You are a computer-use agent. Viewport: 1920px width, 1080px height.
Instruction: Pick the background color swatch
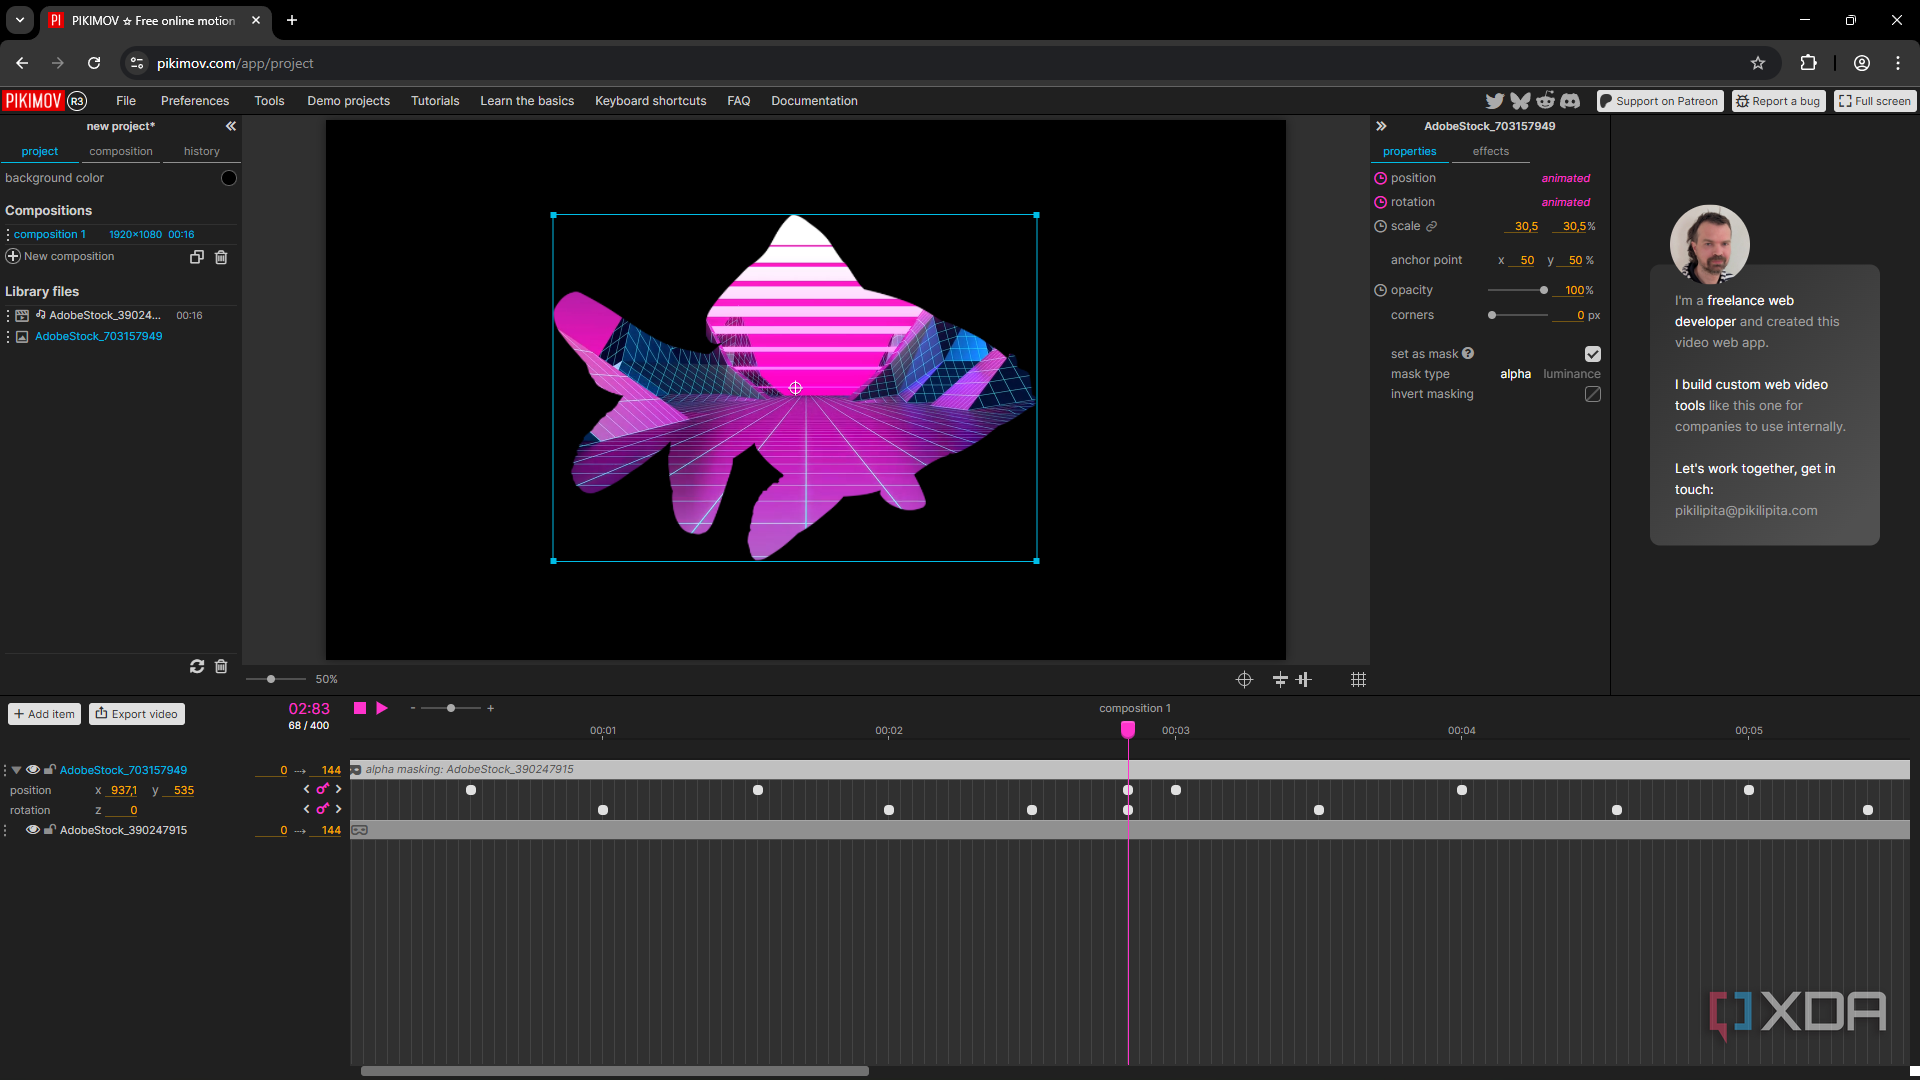[x=229, y=178]
